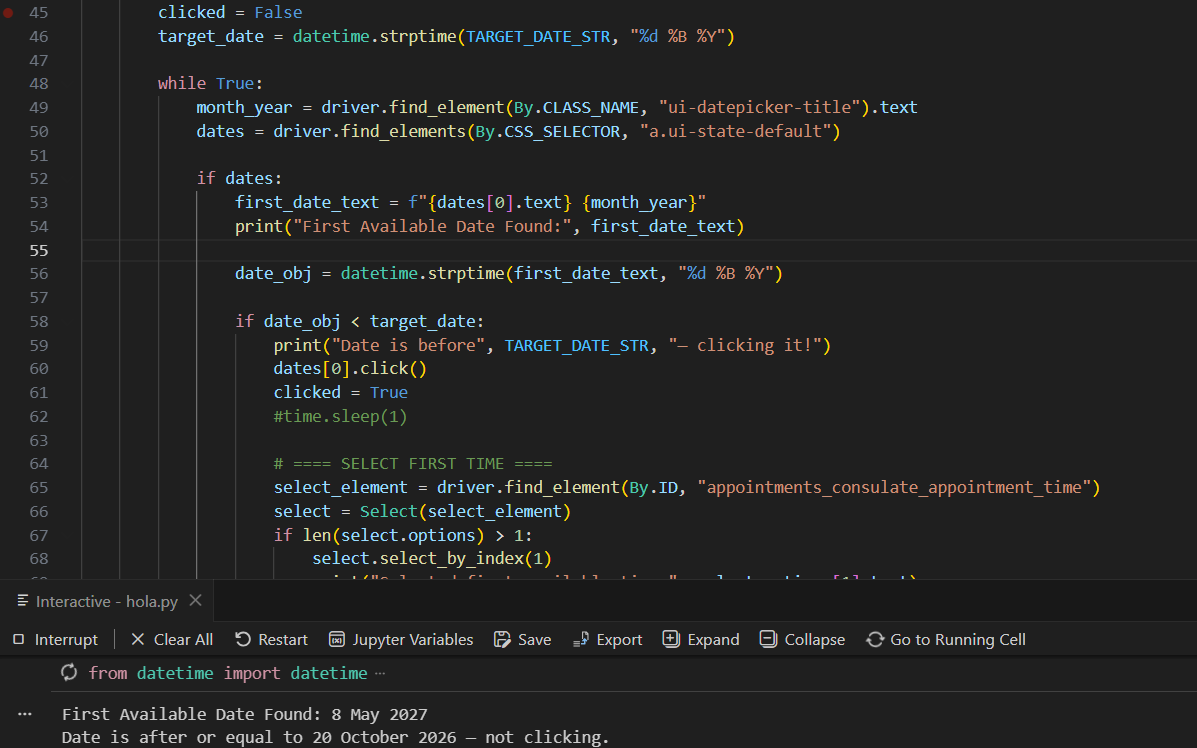Expand the truncated output via the ellipsis

[25, 714]
